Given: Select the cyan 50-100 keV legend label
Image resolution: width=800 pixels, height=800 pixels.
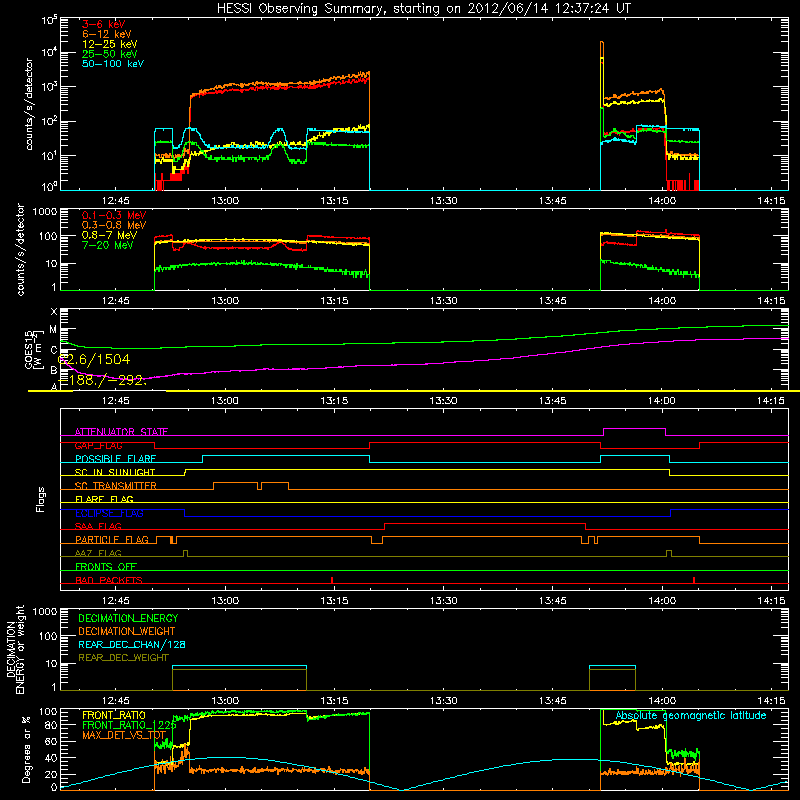Looking at the screenshot, I should [113, 64].
